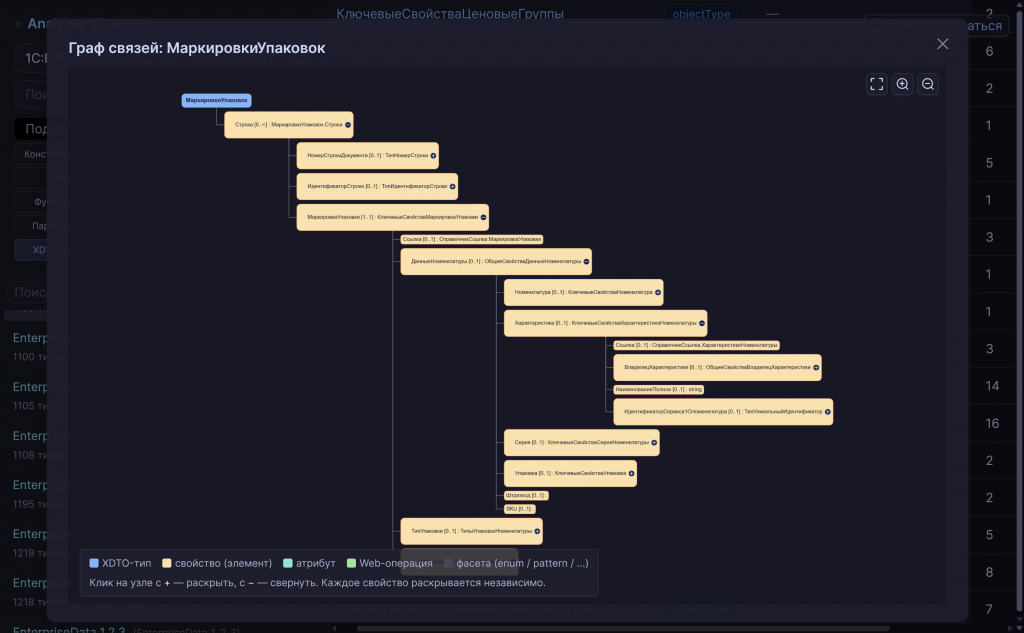Image resolution: width=1024 pixels, height=633 pixels.
Task: Close the Граф связей dialog
Action: coord(942,44)
